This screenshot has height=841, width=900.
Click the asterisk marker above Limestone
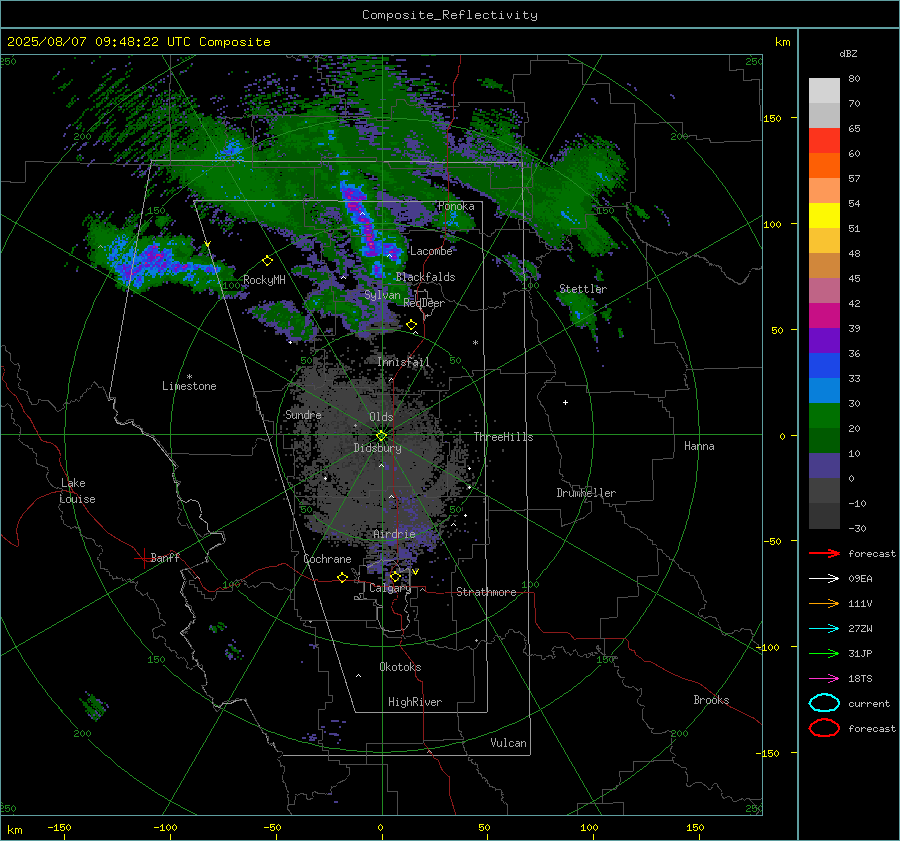point(189,377)
